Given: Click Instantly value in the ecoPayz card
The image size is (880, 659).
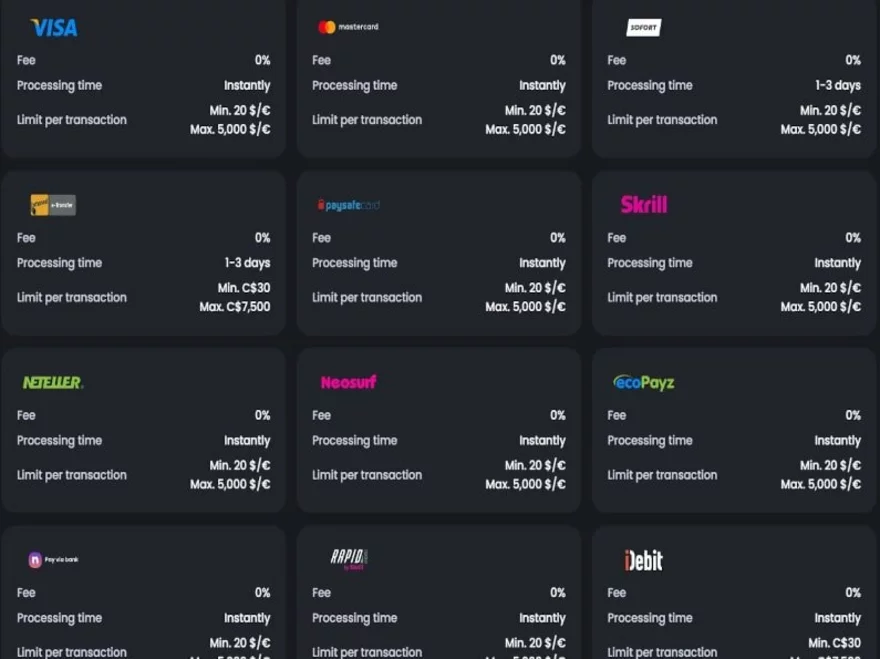Looking at the screenshot, I should click(x=837, y=441).
